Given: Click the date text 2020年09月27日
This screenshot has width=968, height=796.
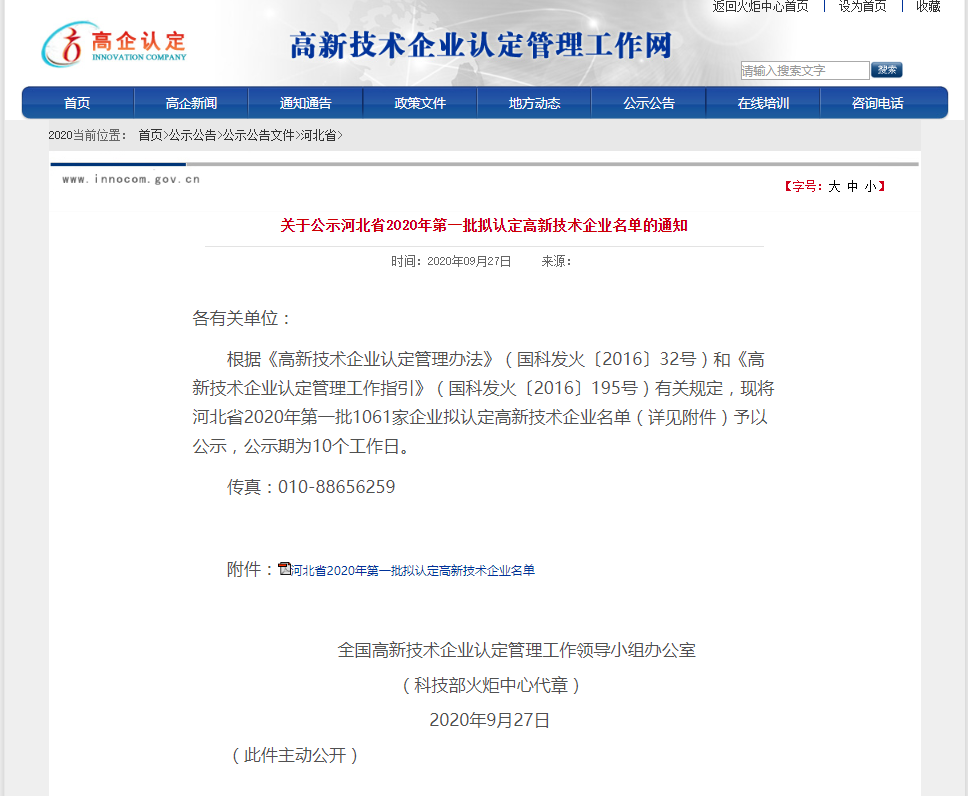Looking at the screenshot, I should (469, 261).
